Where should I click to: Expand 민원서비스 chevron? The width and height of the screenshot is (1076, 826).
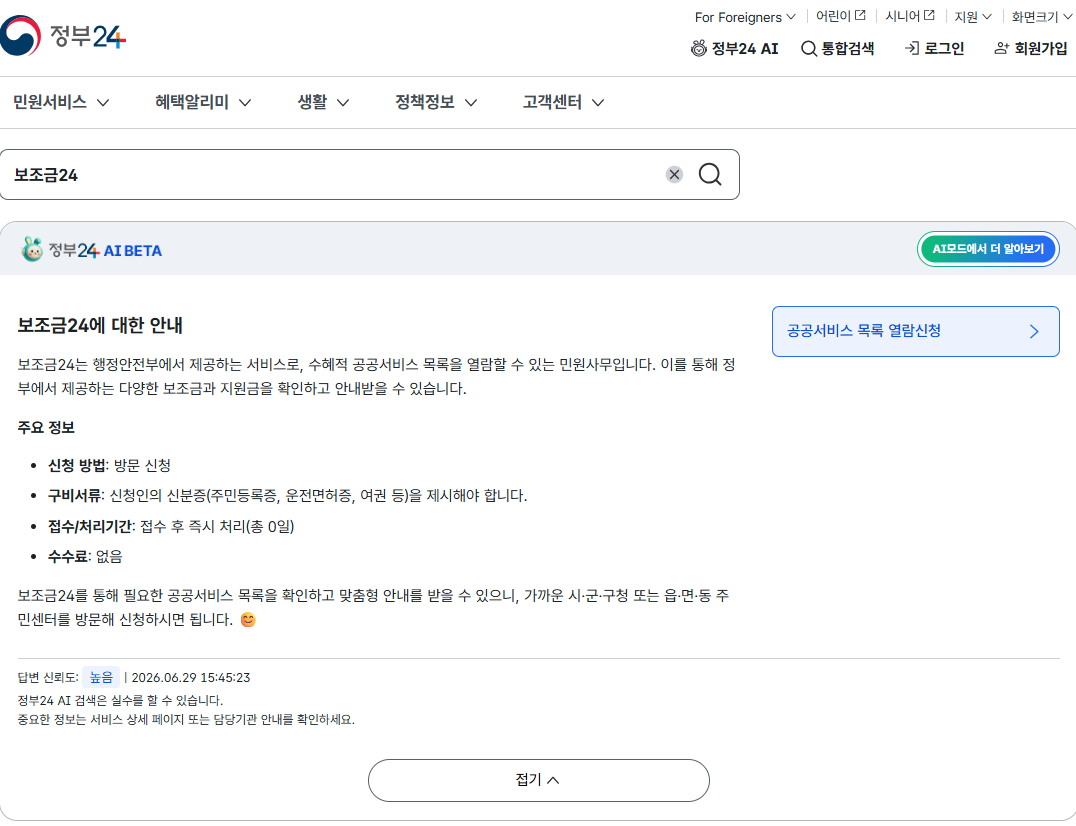(103, 103)
